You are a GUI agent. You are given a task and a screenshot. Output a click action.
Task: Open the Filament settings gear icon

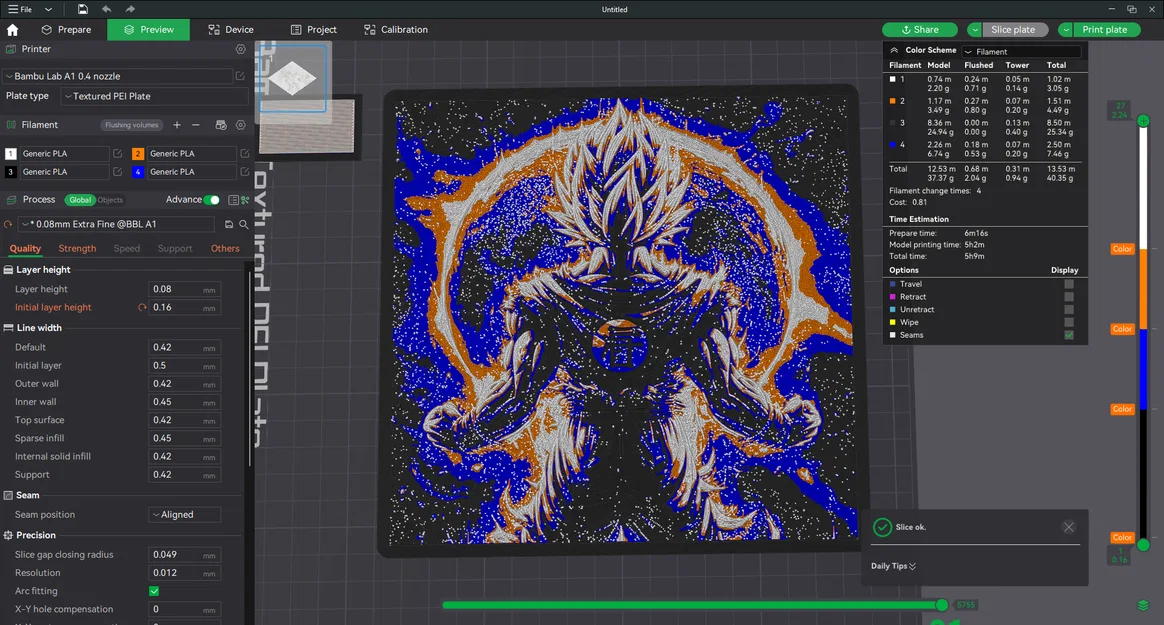pyautogui.click(x=241, y=125)
